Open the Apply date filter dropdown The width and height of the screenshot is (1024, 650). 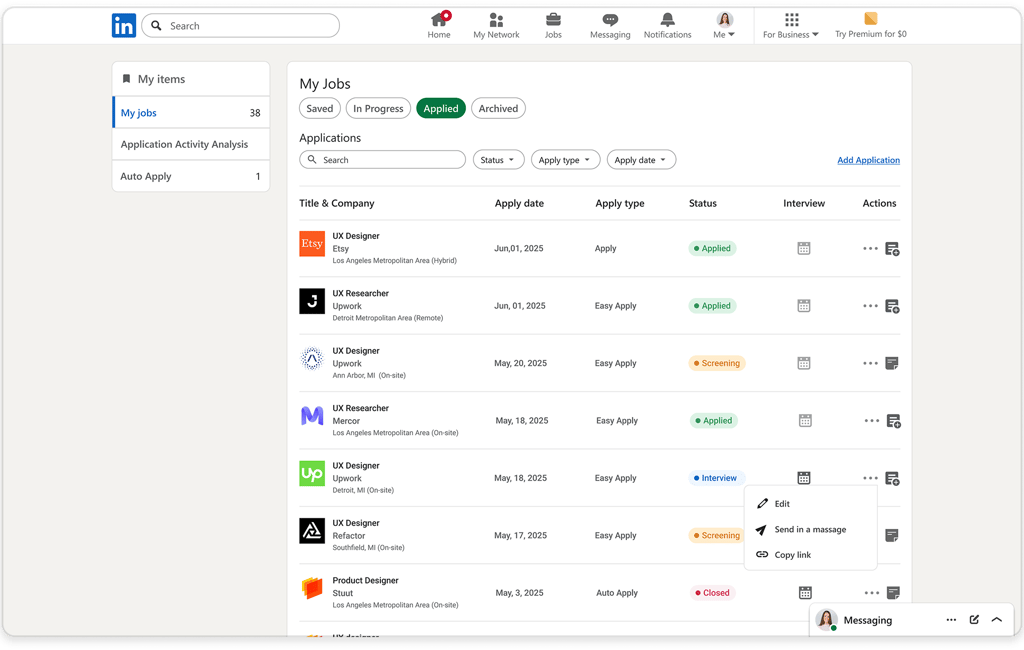tap(641, 160)
